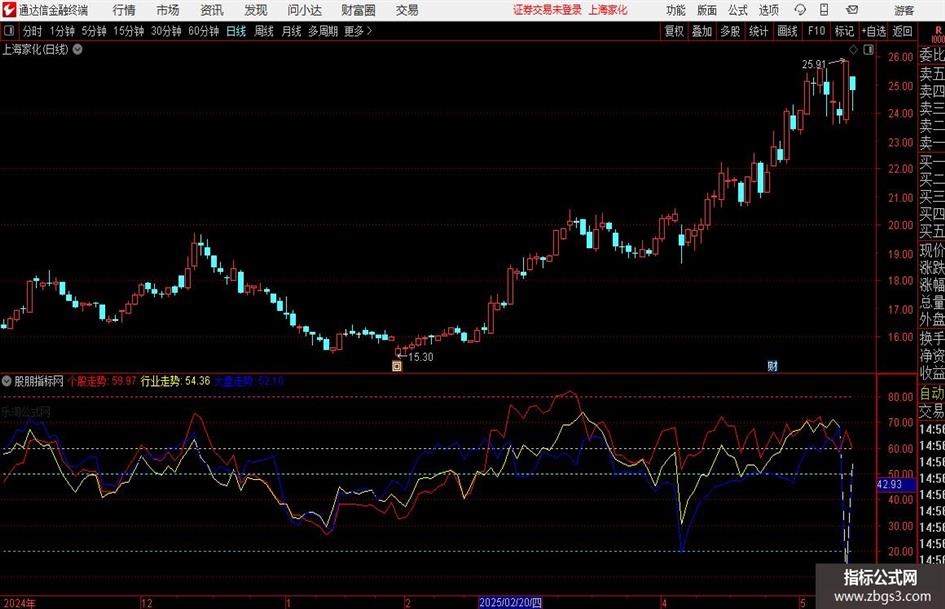945x609 pixels.
Task: Click the 25.91 high price label
Action: click(x=814, y=65)
